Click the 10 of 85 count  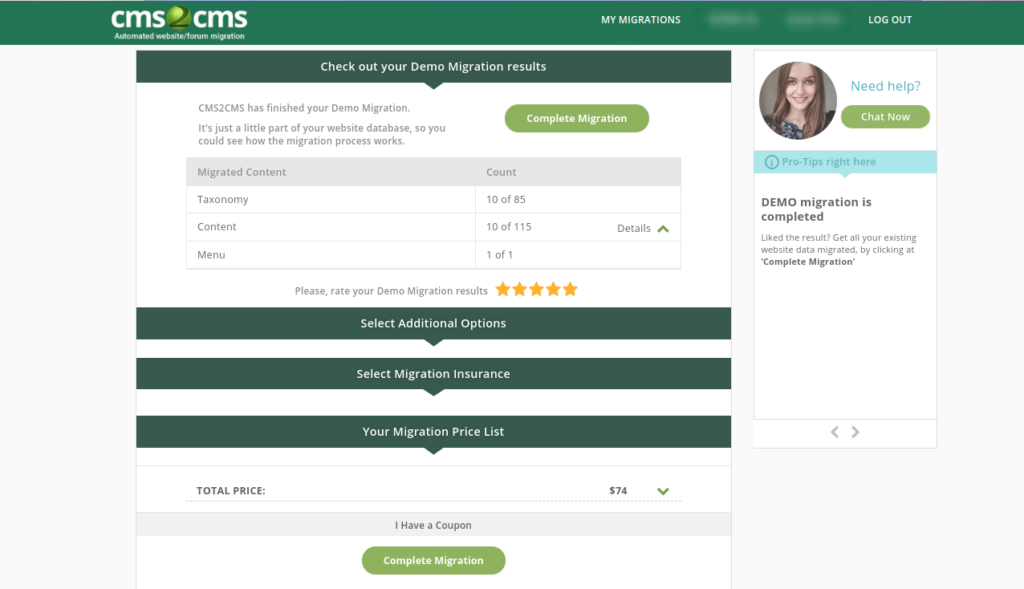point(505,199)
